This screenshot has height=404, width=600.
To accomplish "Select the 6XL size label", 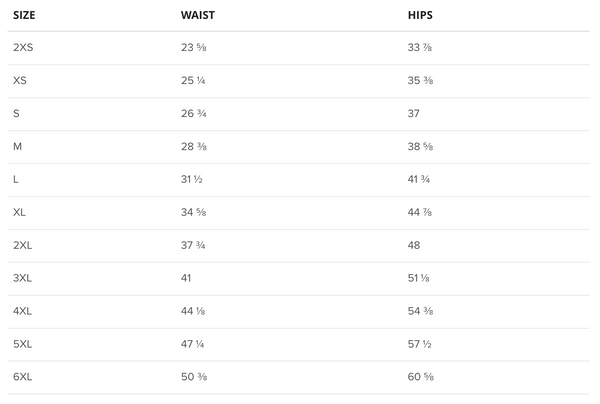I will [23, 377].
